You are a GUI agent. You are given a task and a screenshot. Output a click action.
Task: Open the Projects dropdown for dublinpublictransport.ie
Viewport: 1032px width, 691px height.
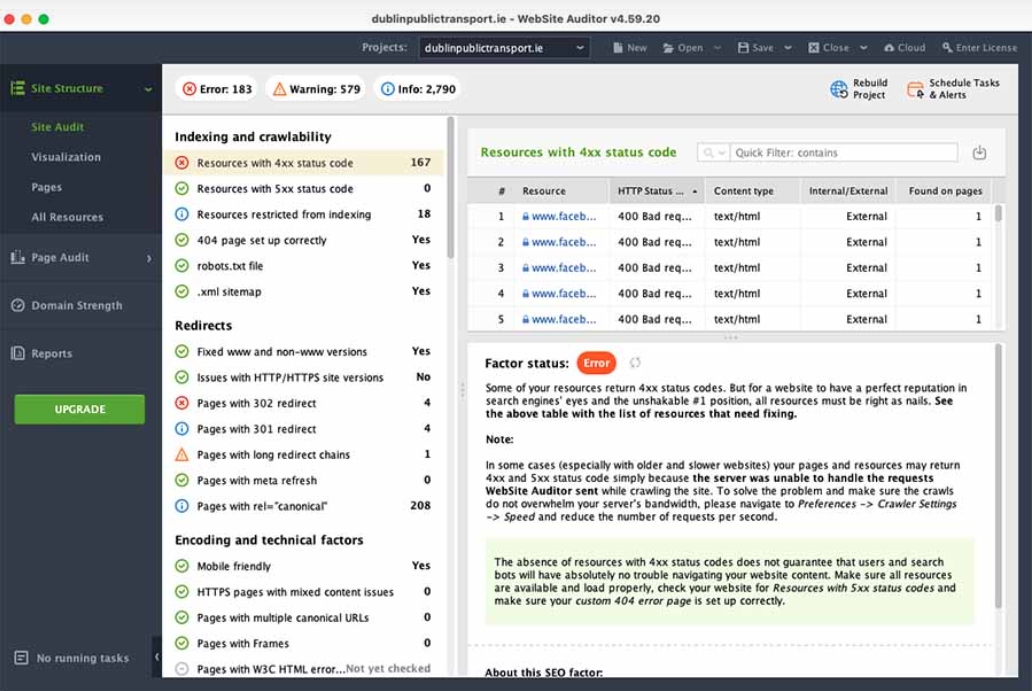tap(578, 46)
